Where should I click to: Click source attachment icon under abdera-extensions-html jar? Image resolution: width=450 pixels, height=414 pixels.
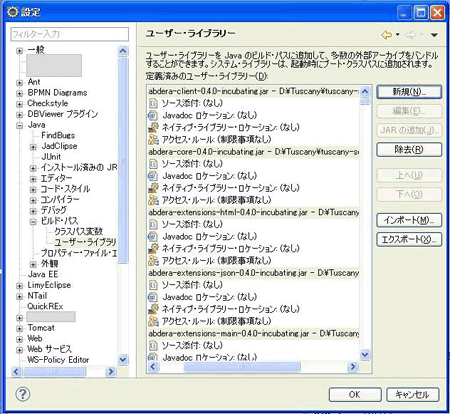153,224
